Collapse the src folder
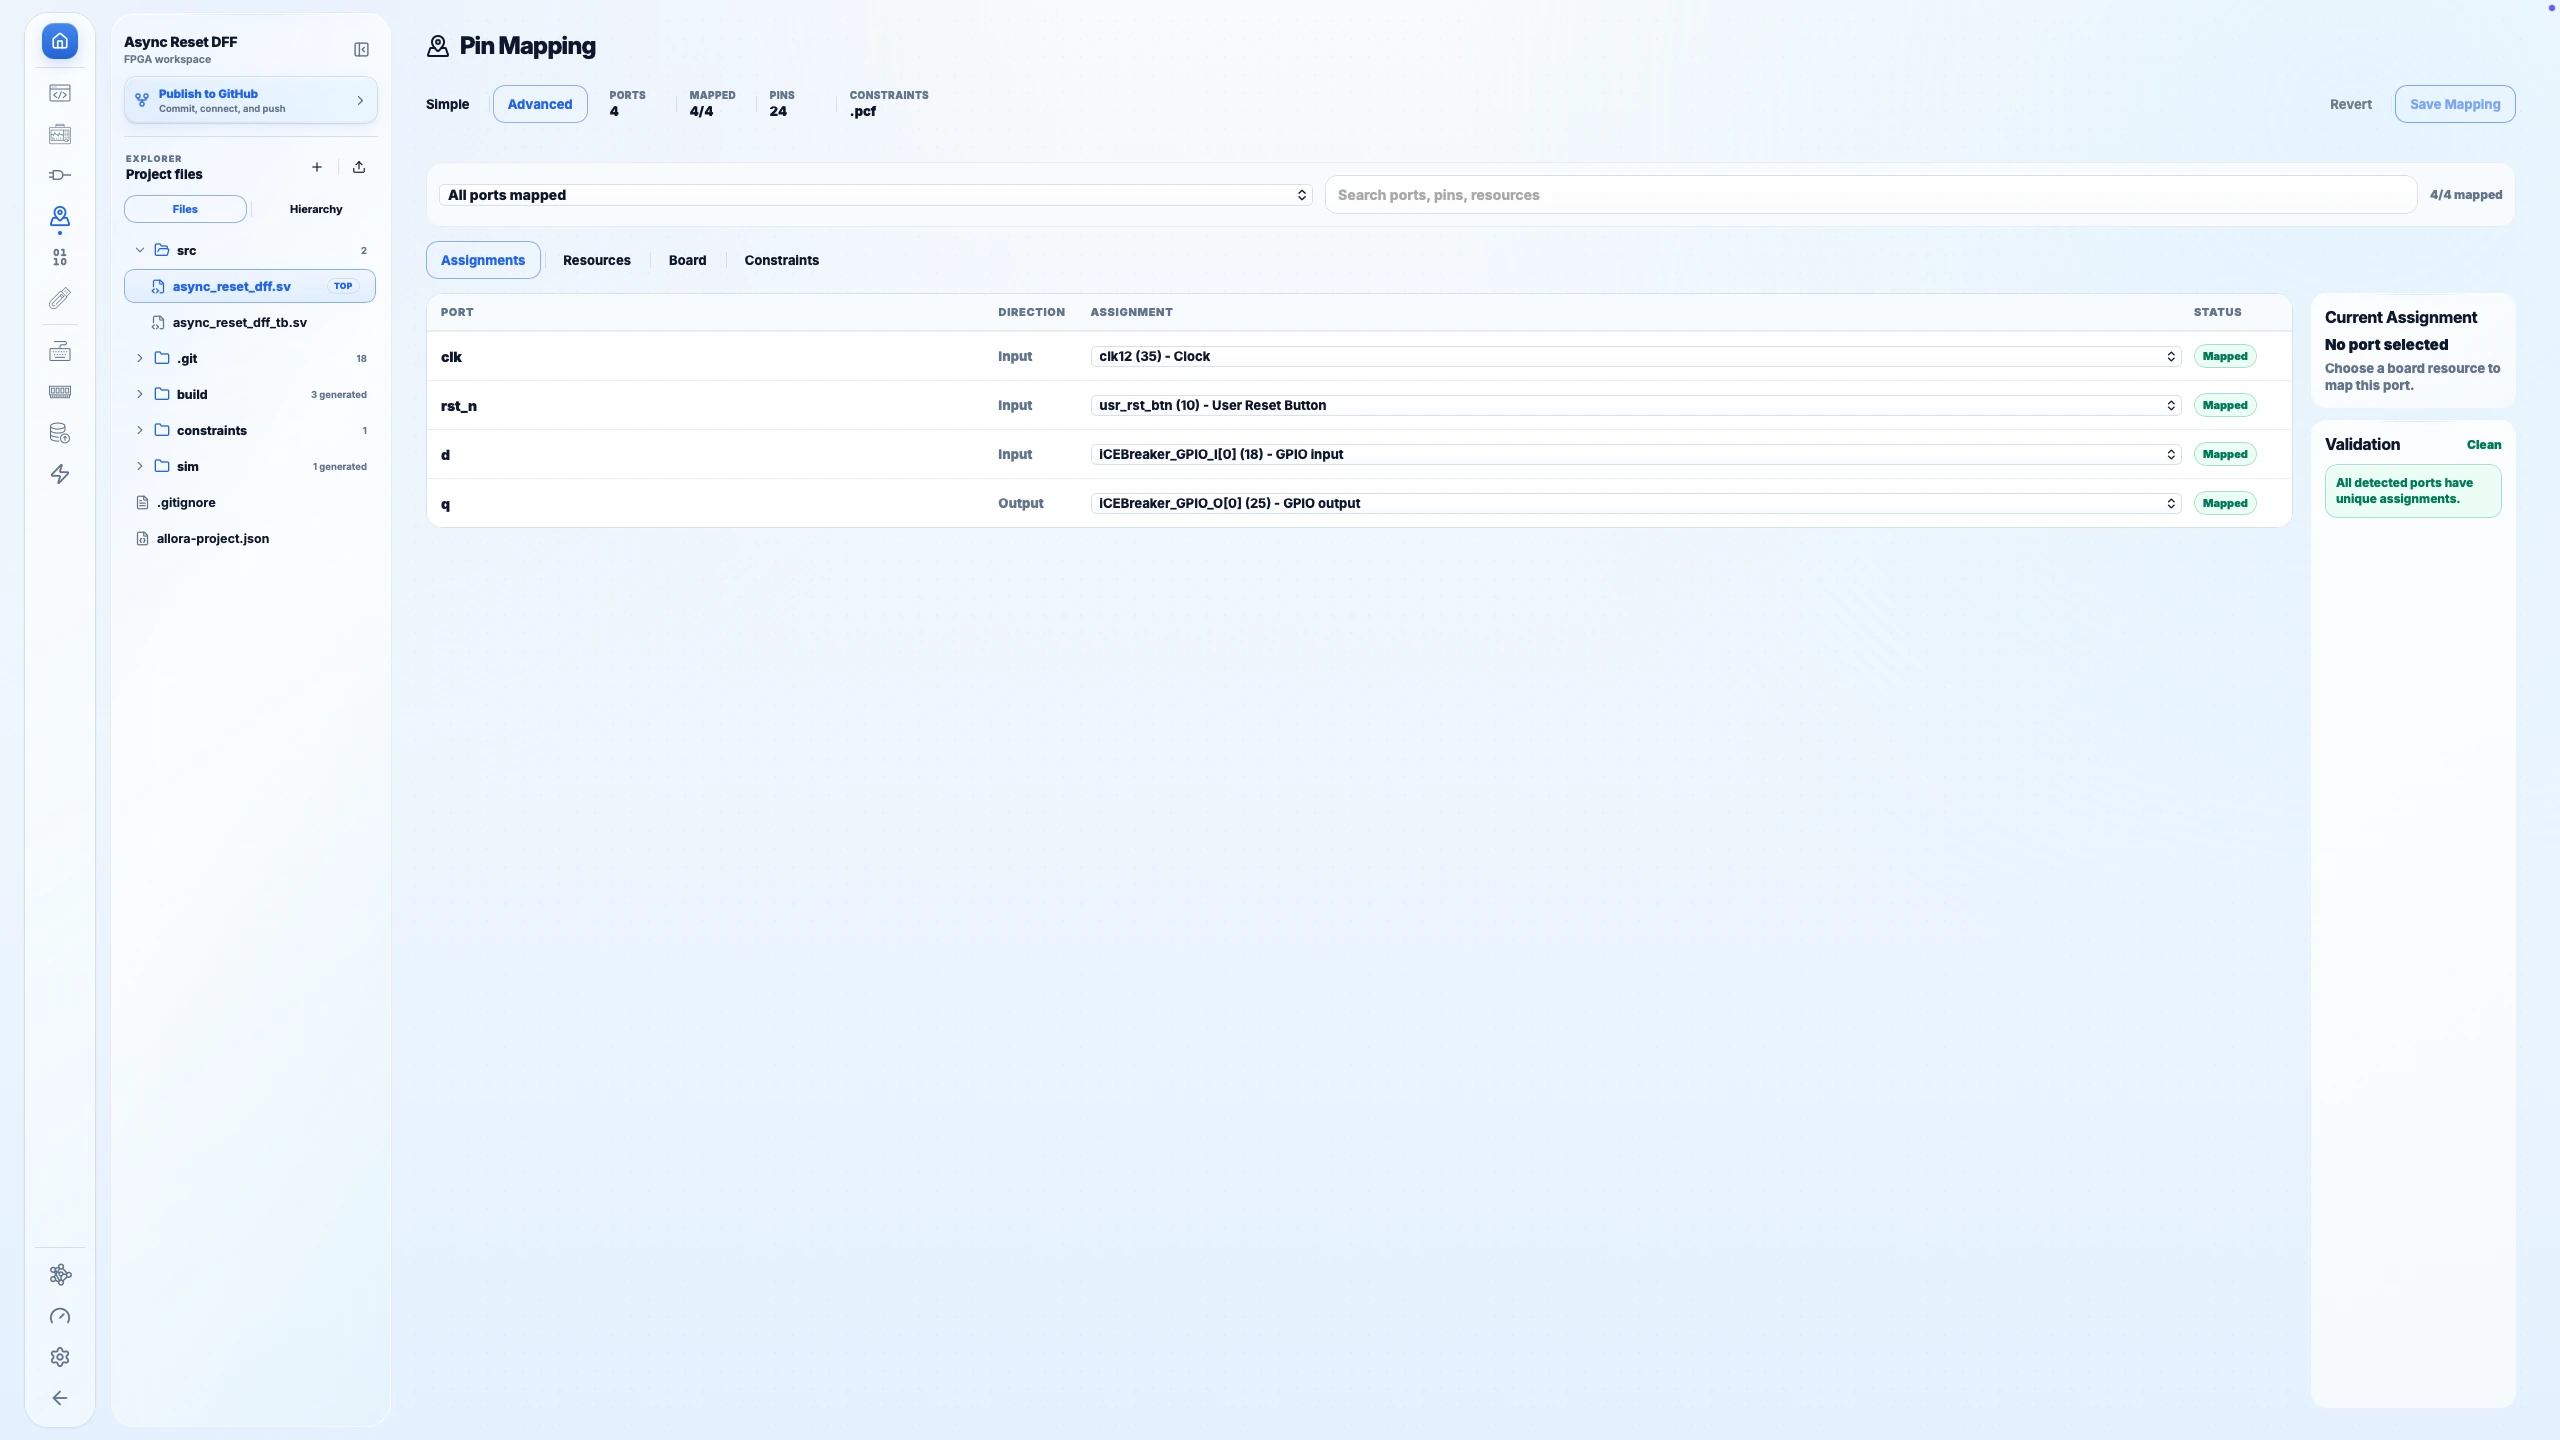Image resolution: width=2560 pixels, height=1440 pixels. [250, 250]
